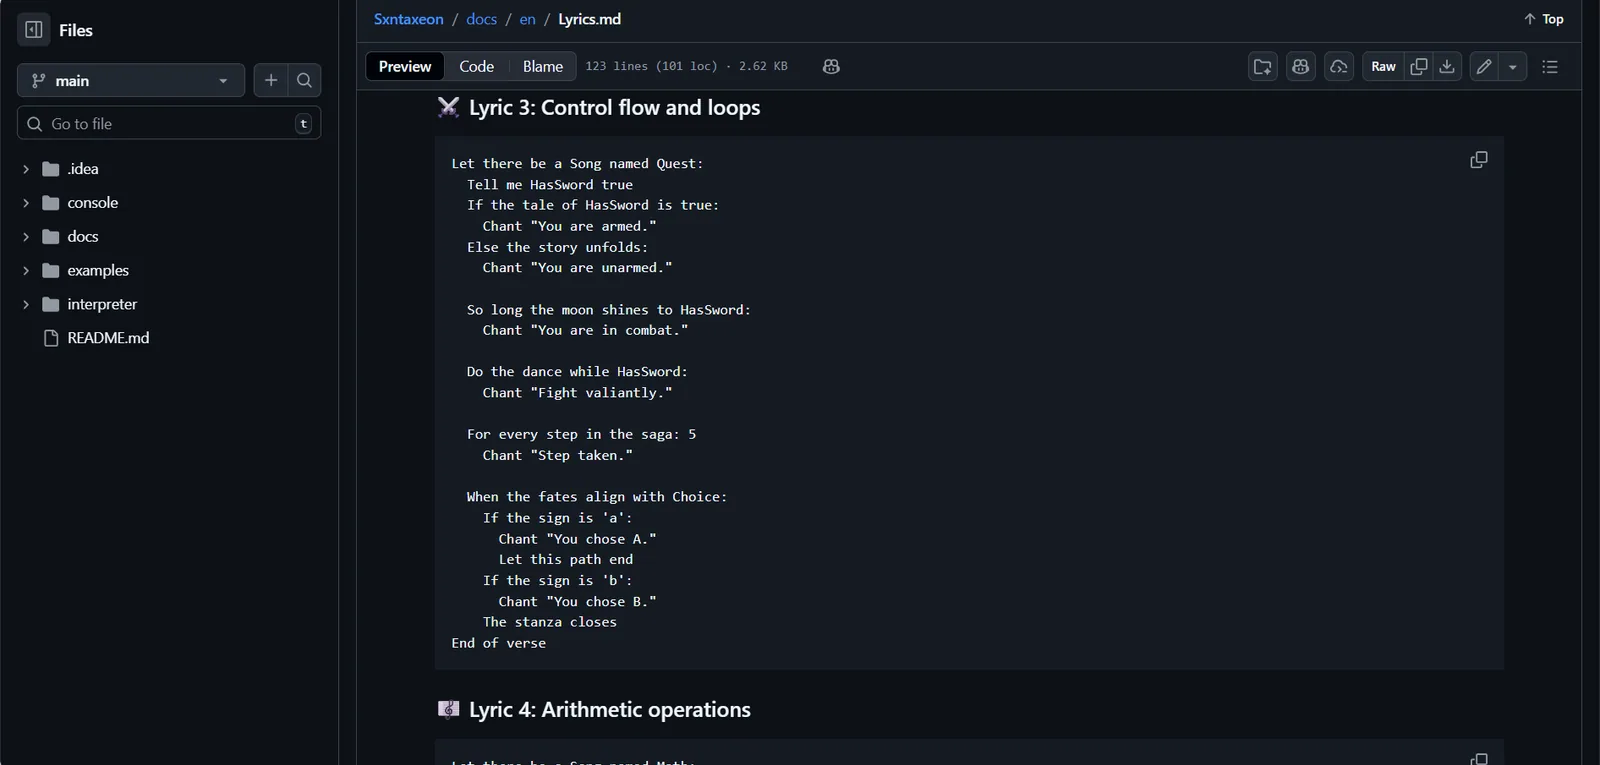Click the file stats '123 lines (101 loc)' text

651,66
